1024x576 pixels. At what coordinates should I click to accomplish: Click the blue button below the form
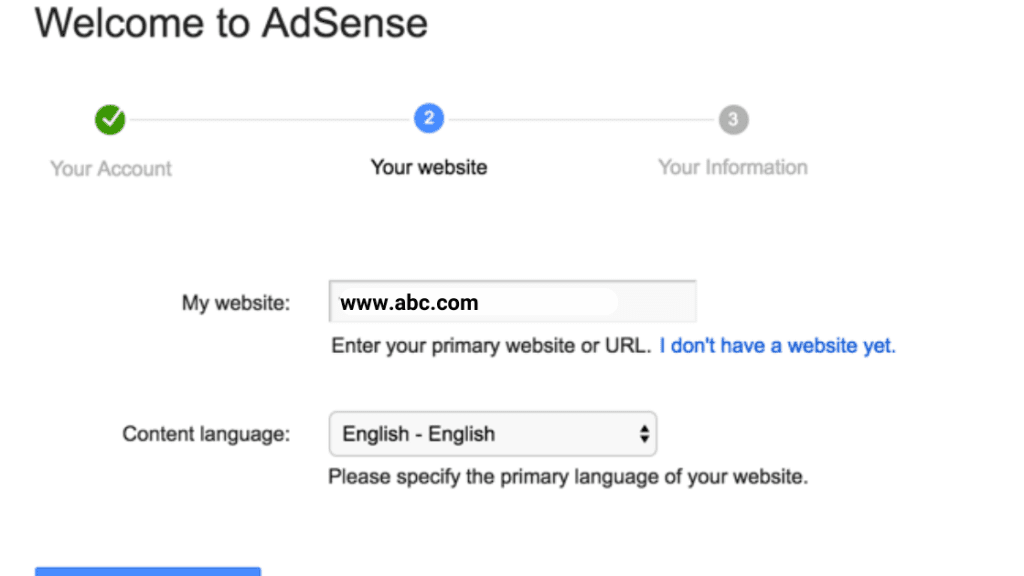pos(148,571)
